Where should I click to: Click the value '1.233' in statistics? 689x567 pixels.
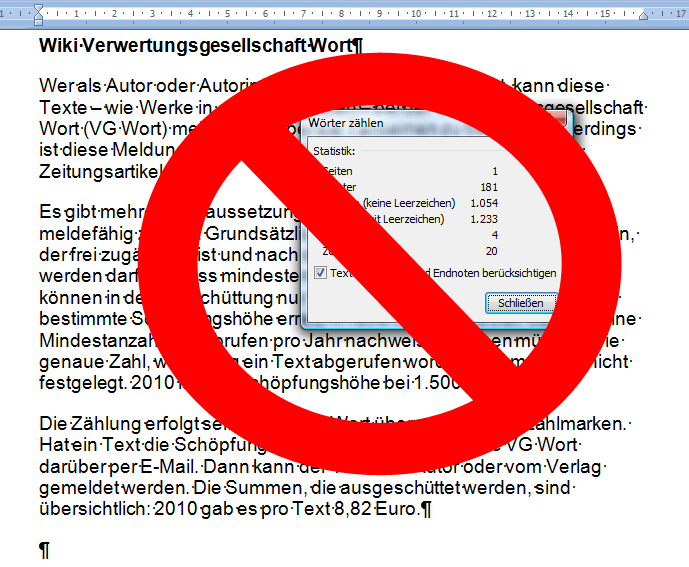click(484, 219)
